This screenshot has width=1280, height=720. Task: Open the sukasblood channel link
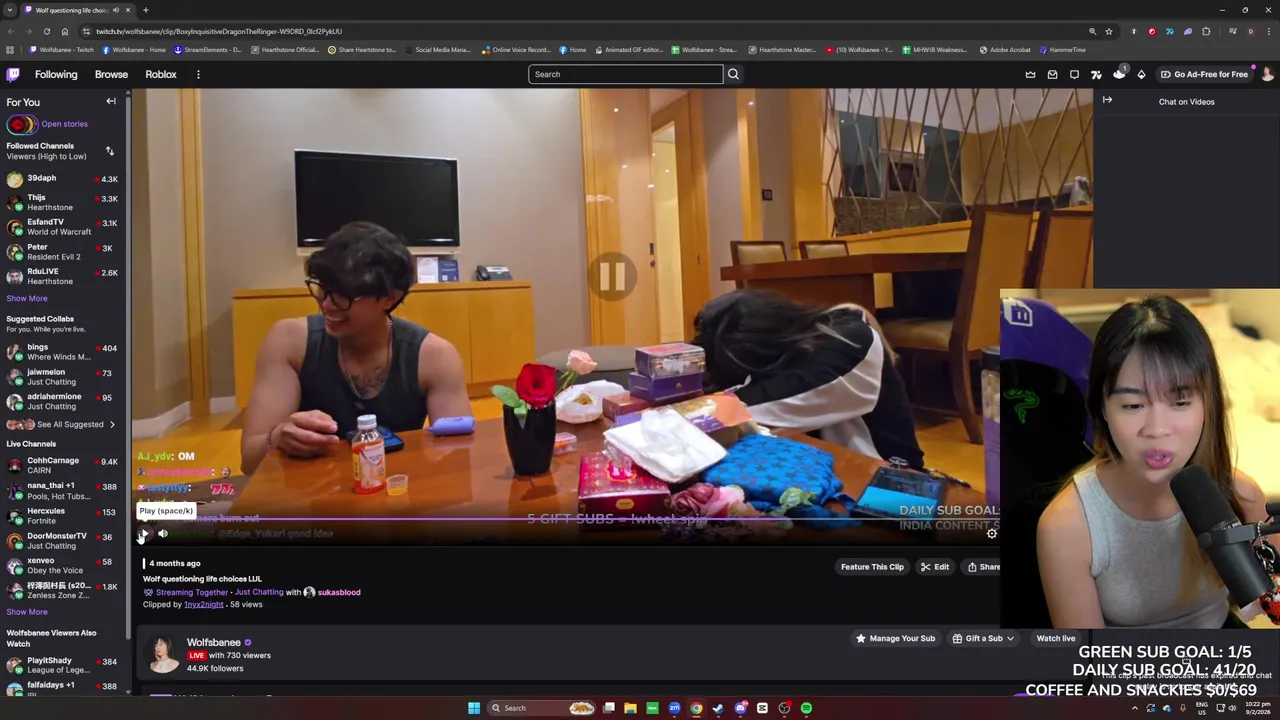338,592
